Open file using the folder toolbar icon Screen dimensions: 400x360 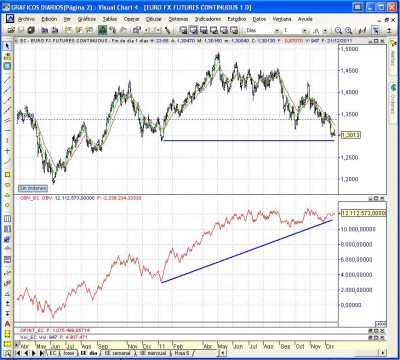[x=11, y=30]
